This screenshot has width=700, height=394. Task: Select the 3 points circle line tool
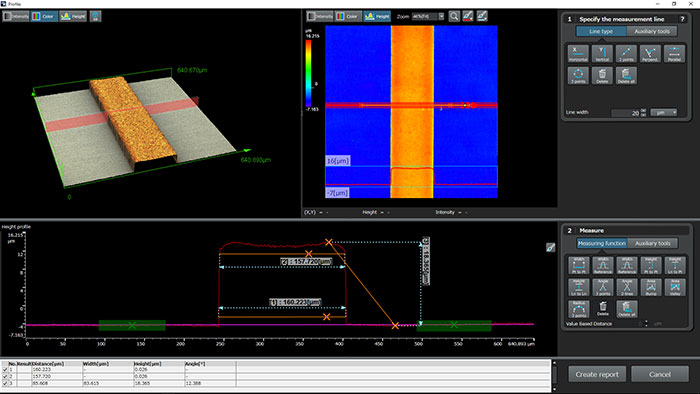click(x=578, y=75)
